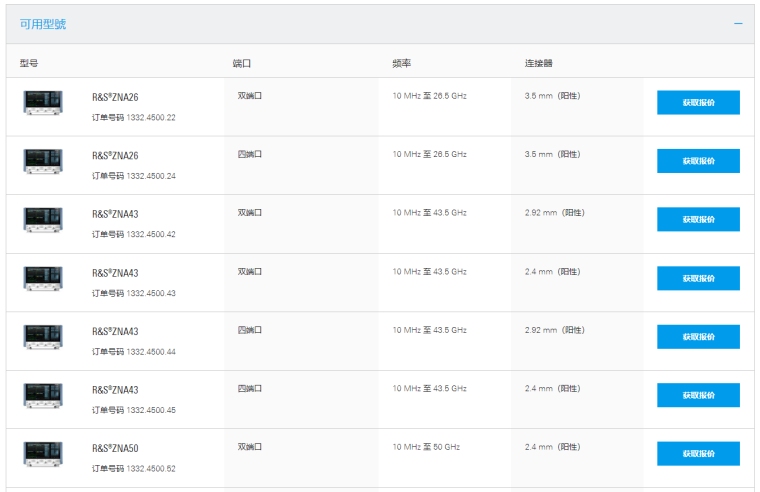
Task: Click 获取报价 for order number 1332.4500.24
Action: click(698, 161)
